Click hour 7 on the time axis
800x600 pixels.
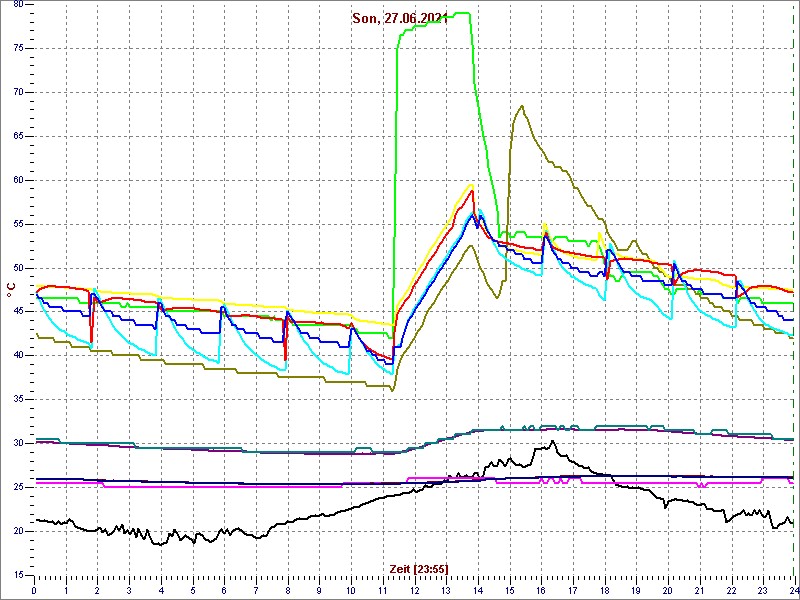click(x=256, y=590)
